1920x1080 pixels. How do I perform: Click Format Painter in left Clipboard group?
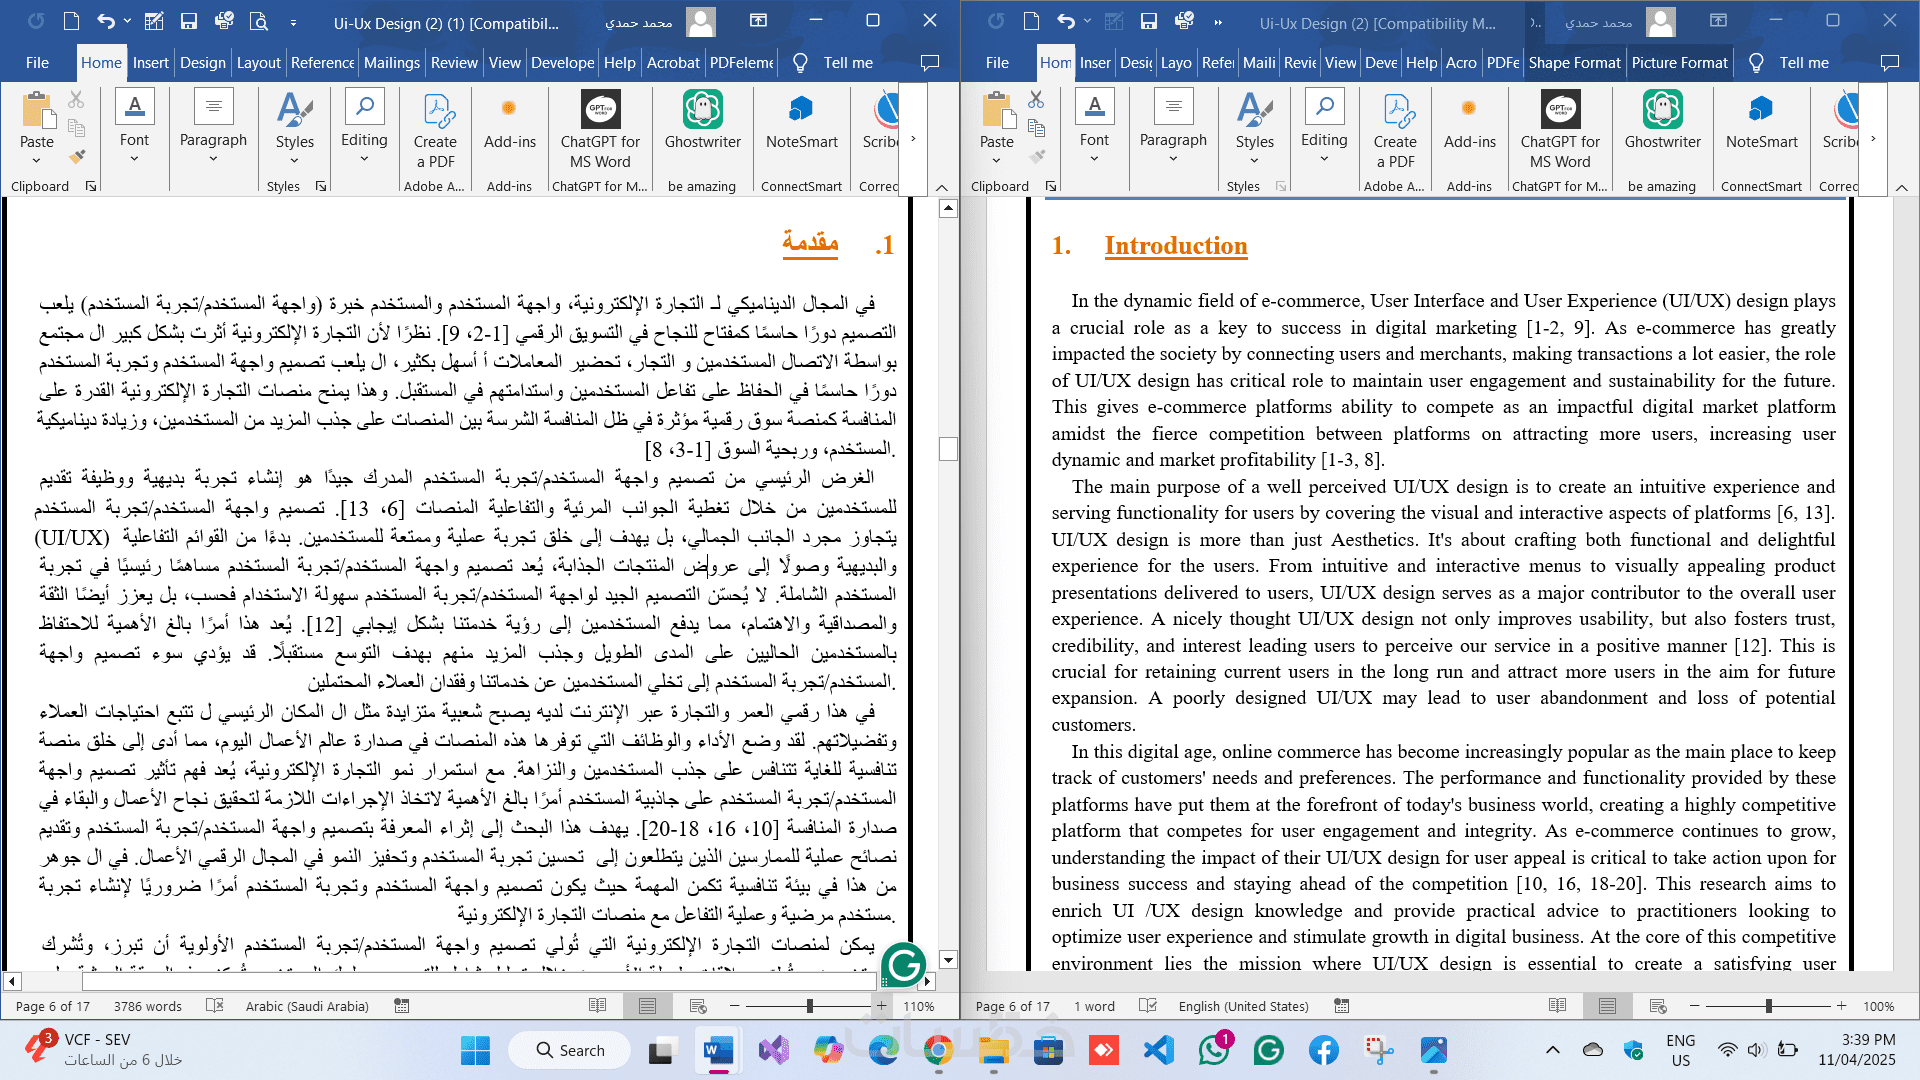[77, 156]
